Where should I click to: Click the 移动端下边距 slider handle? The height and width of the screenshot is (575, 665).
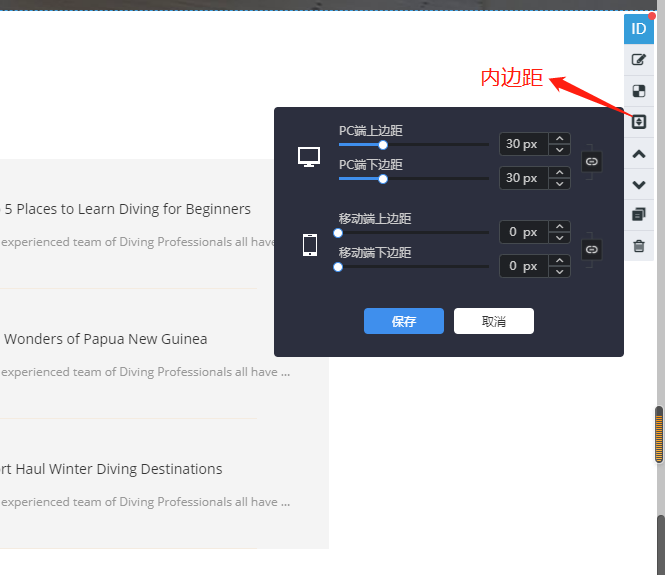[x=338, y=267]
